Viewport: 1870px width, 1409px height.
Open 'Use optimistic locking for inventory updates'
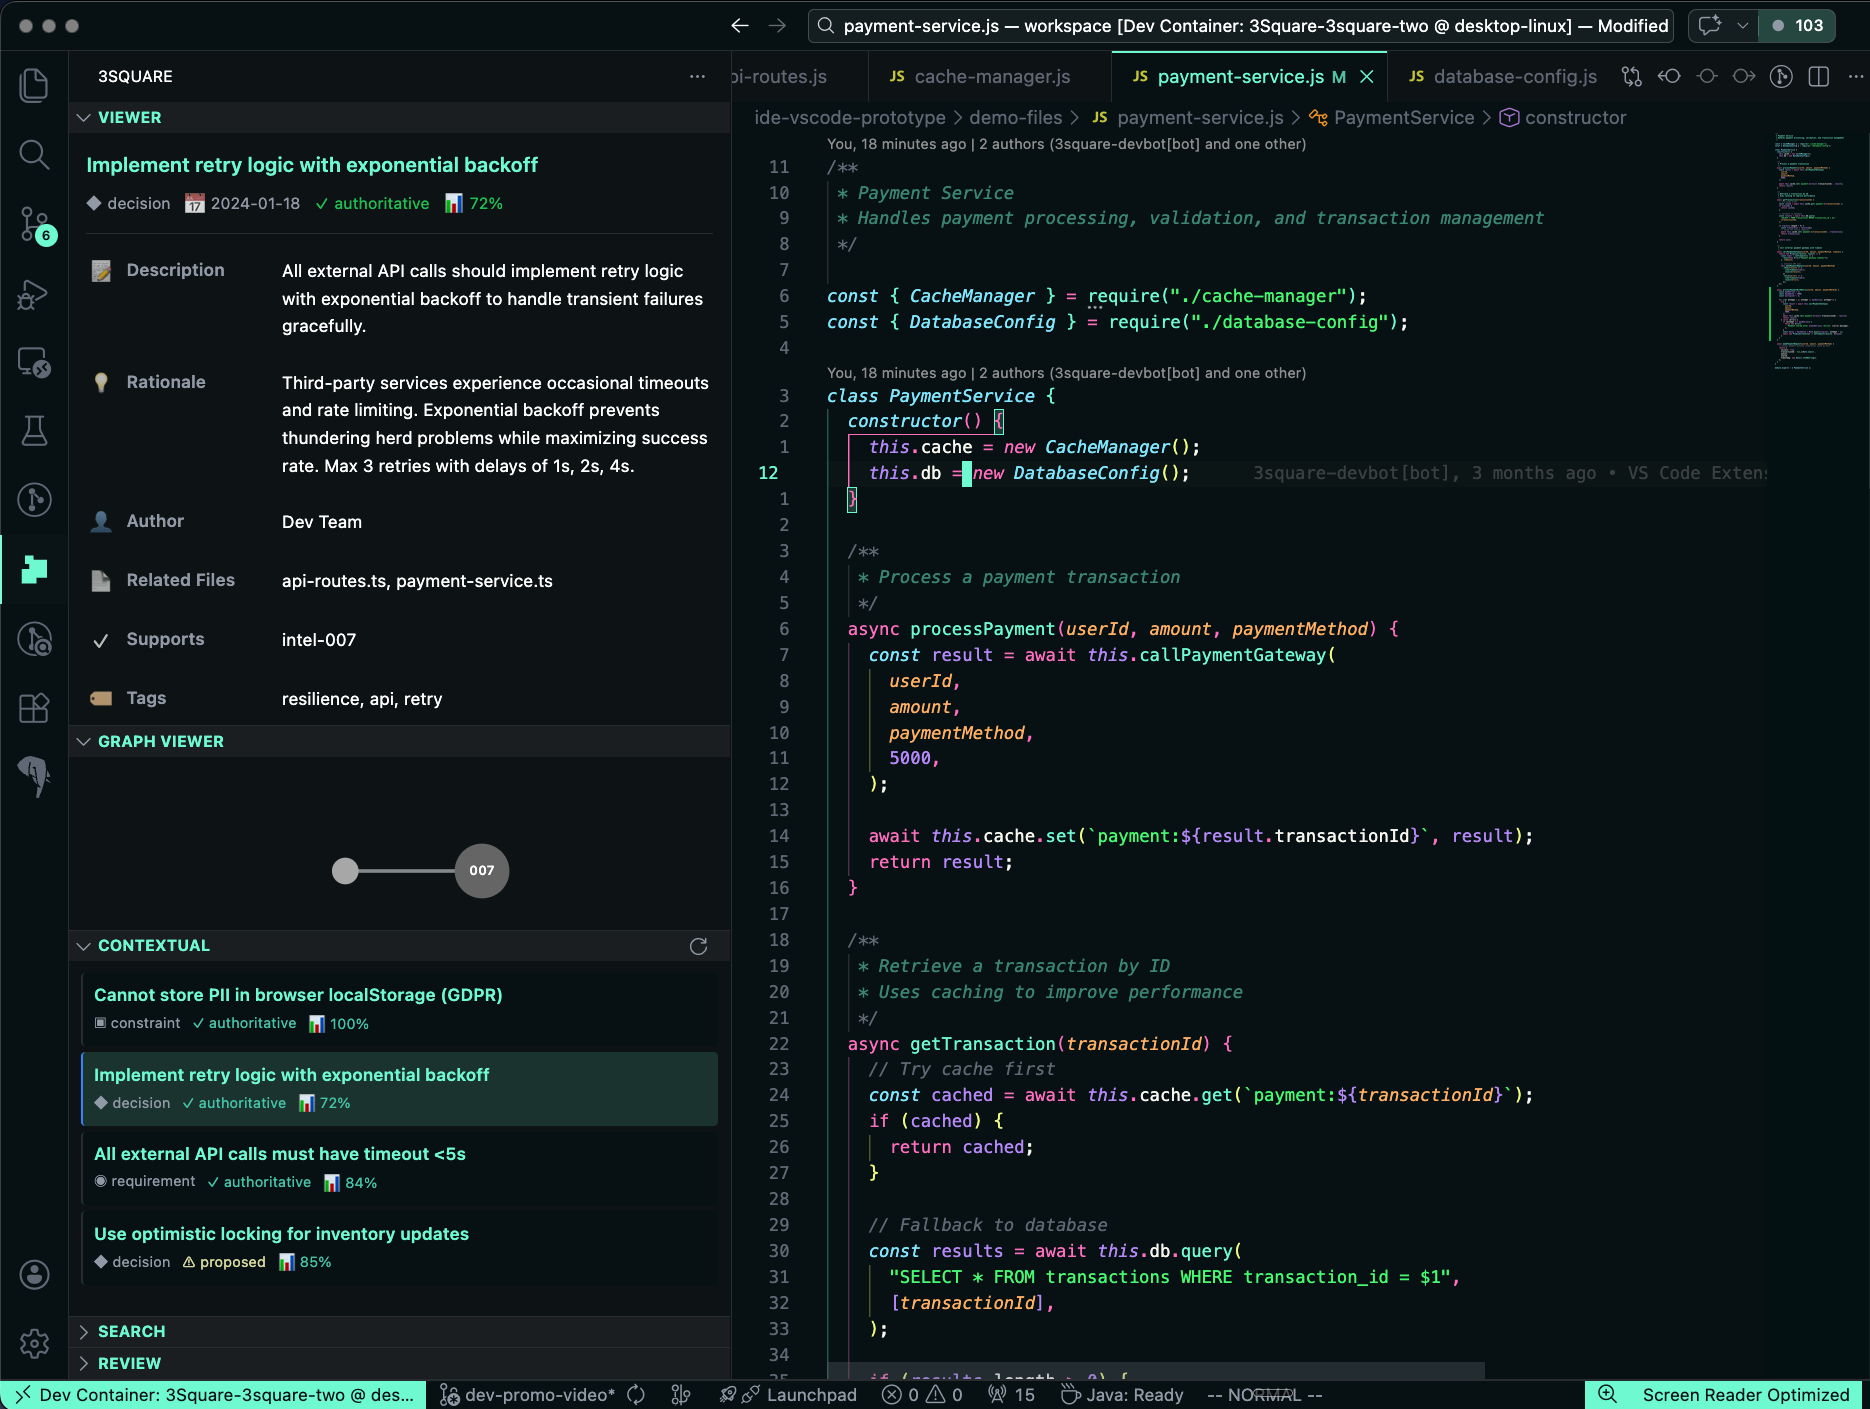click(x=281, y=1234)
